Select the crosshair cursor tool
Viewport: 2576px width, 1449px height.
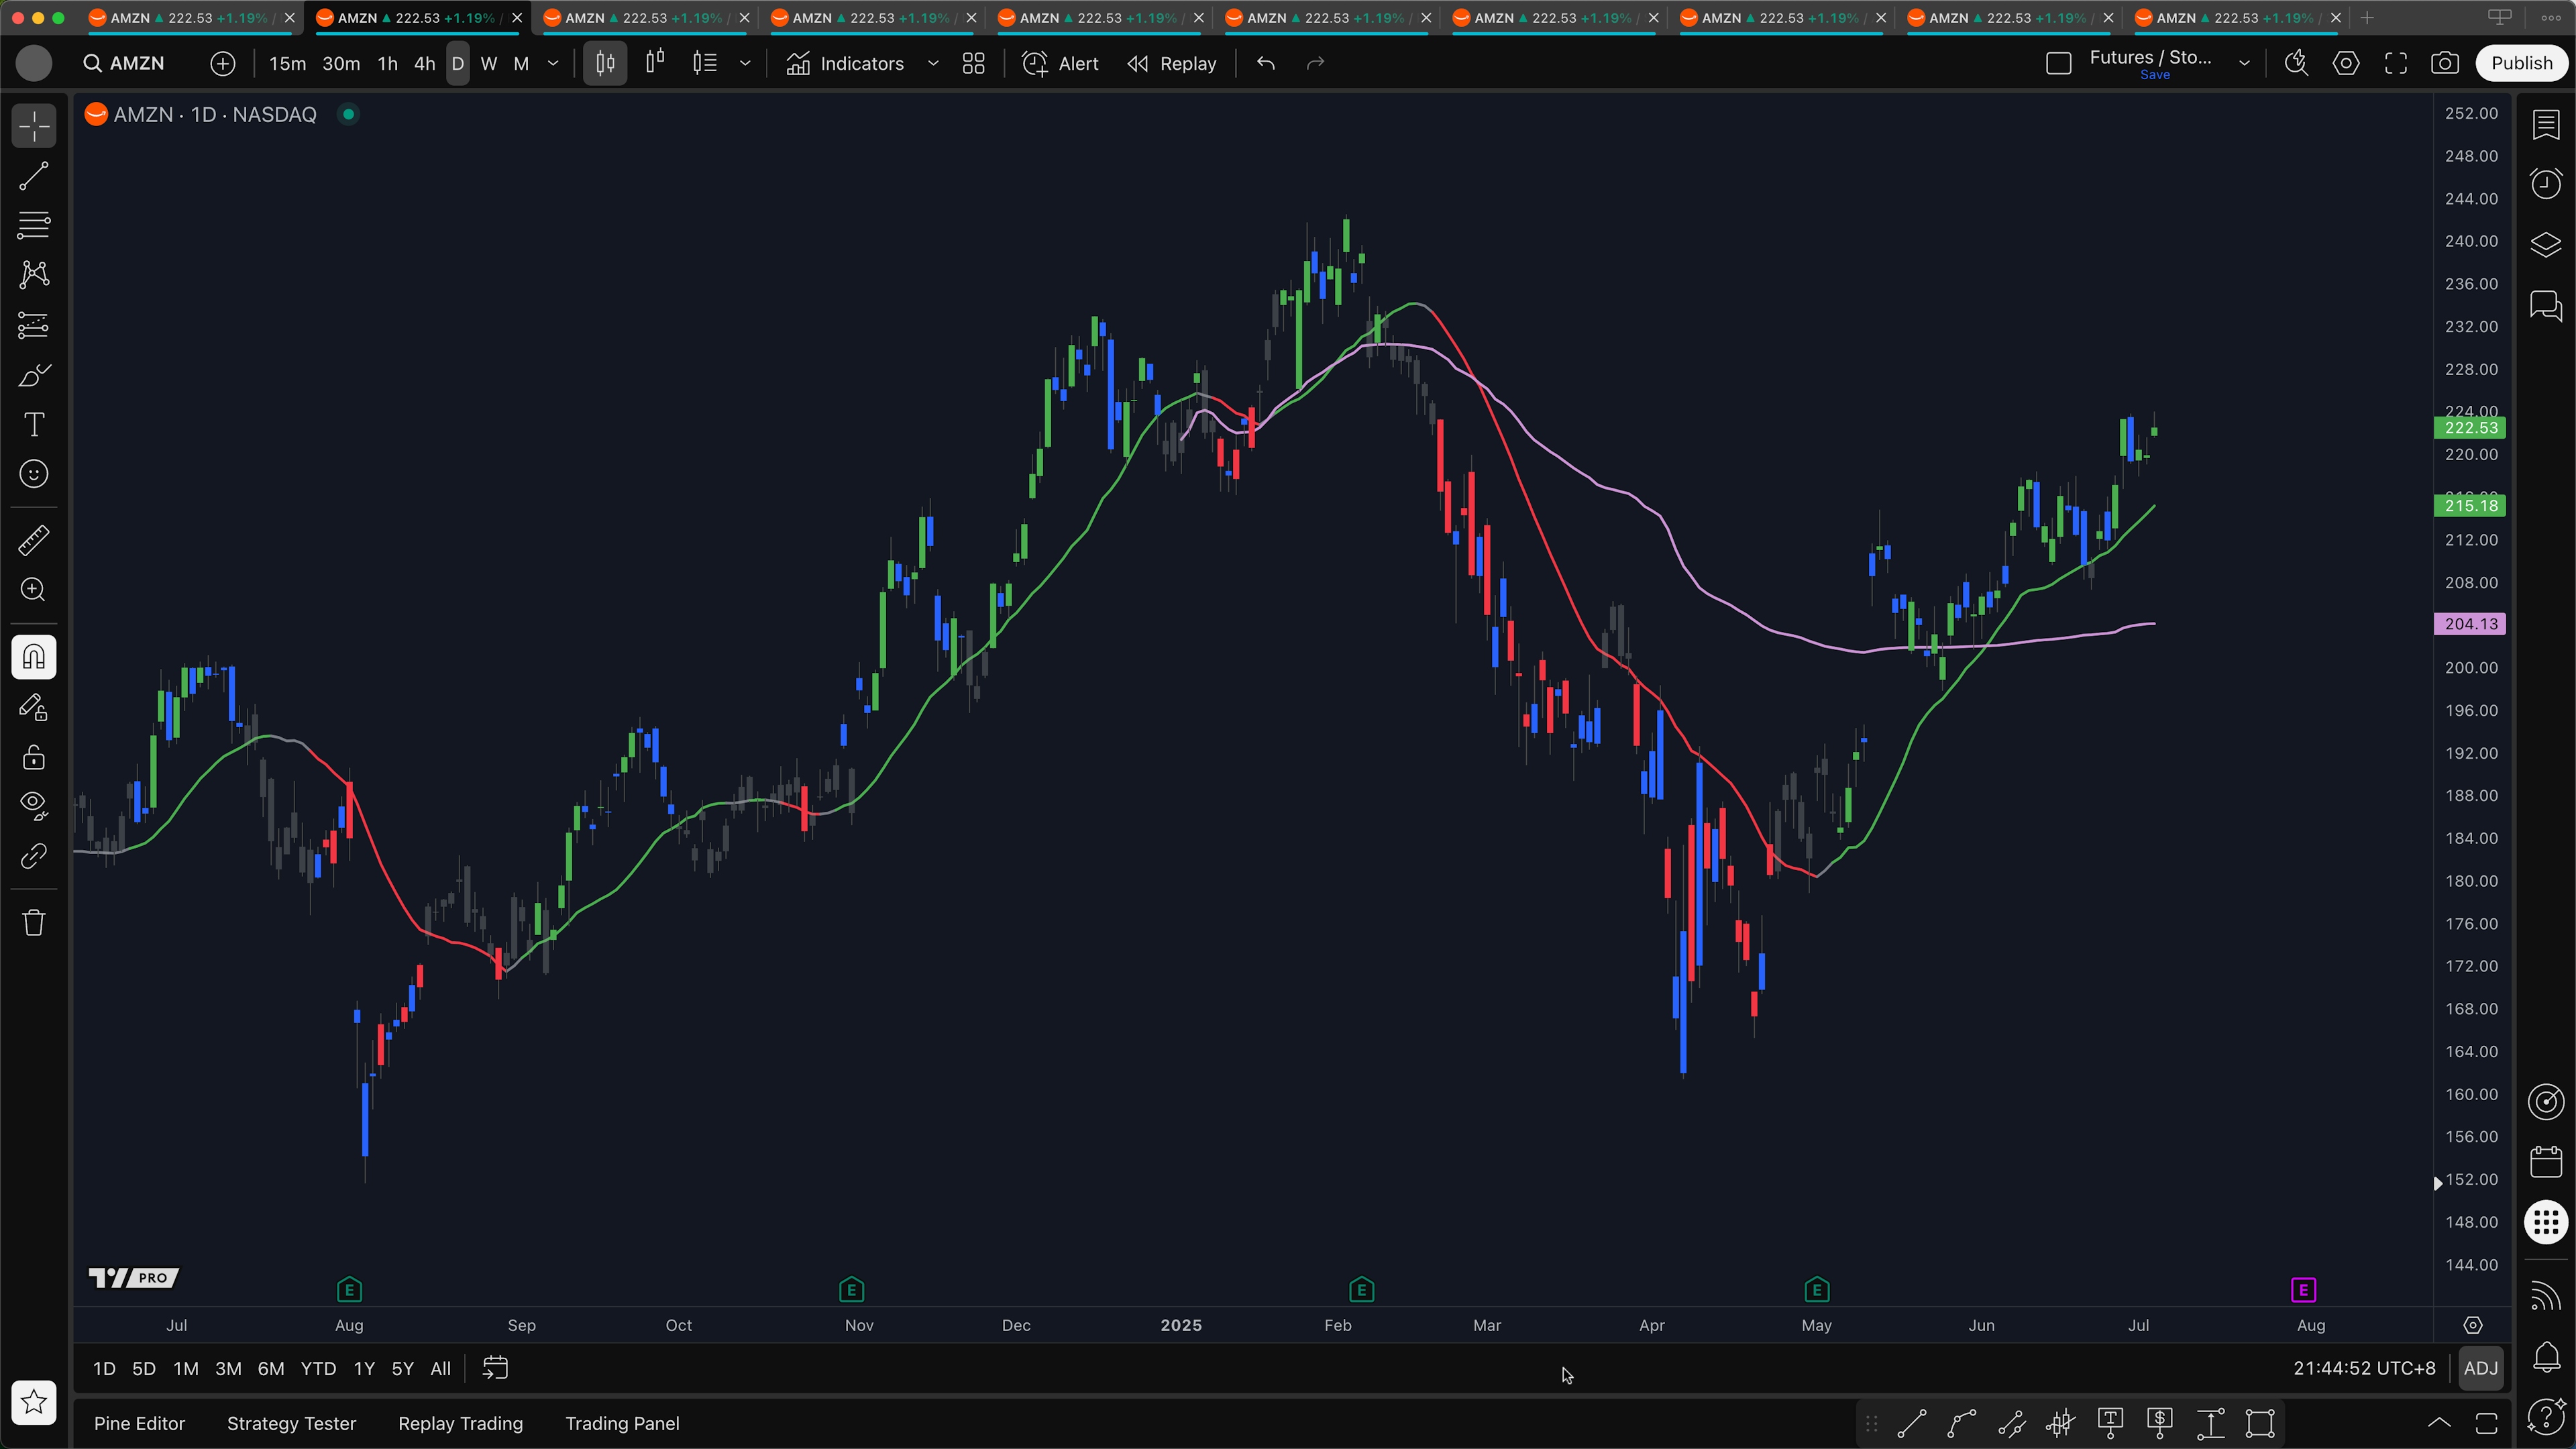pyautogui.click(x=34, y=127)
